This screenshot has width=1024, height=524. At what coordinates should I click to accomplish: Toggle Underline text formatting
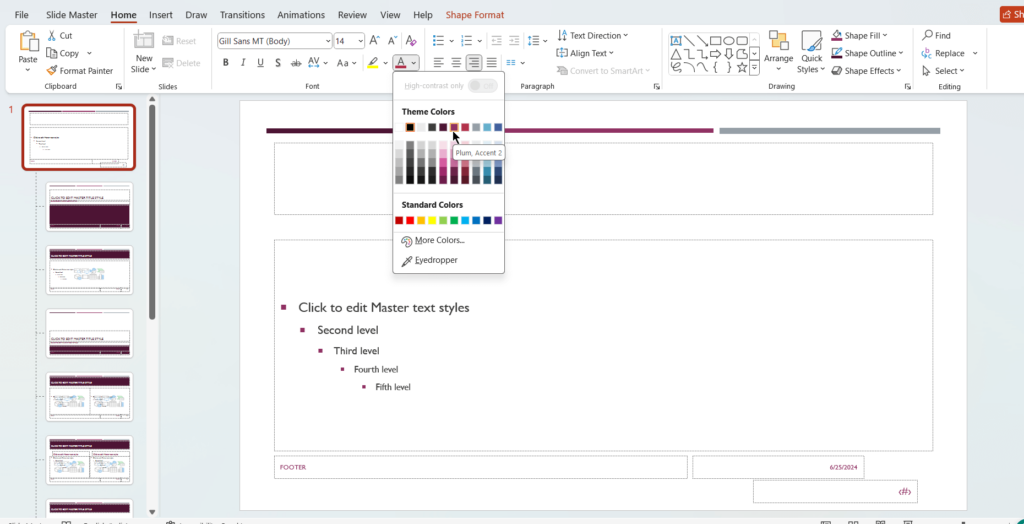pyautogui.click(x=261, y=63)
